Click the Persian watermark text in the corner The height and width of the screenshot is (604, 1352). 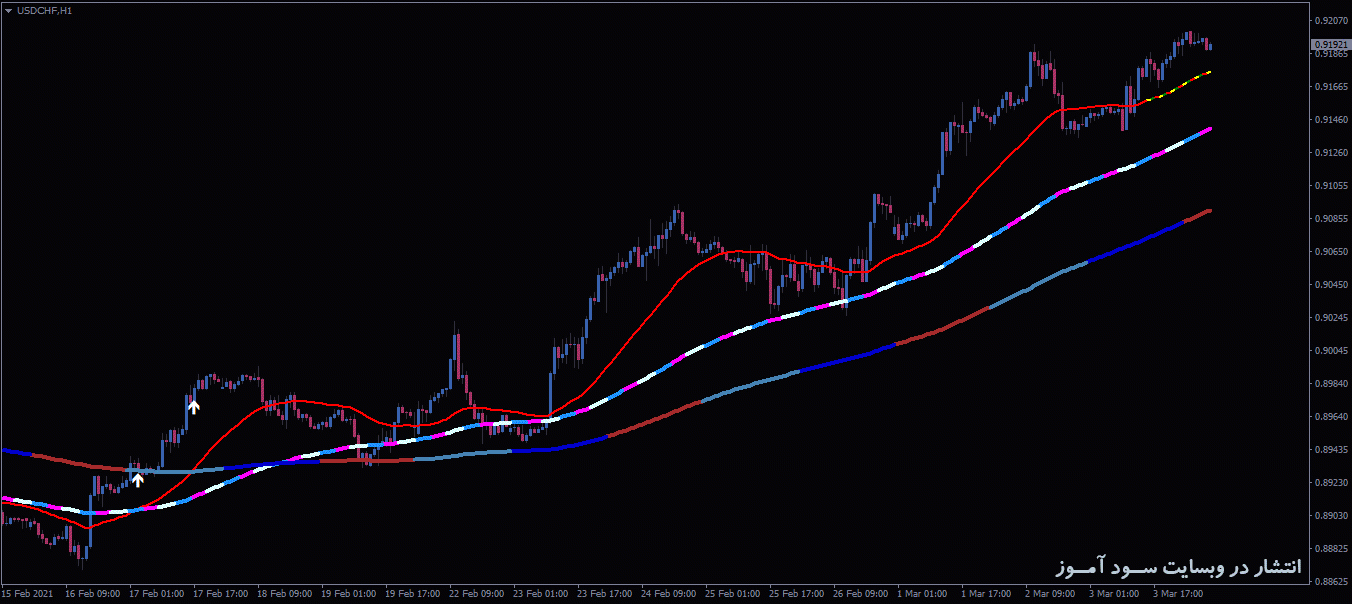tap(1178, 567)
